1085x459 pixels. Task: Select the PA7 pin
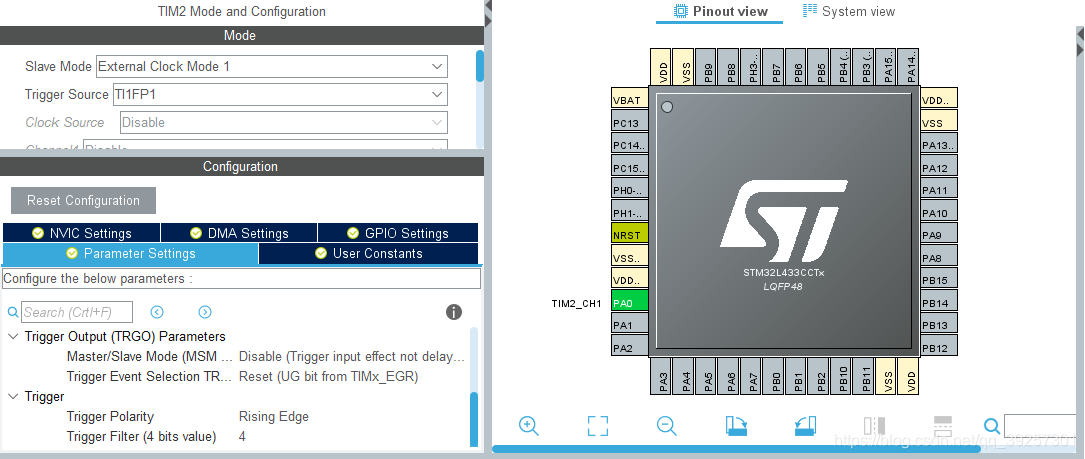[753, 377]
